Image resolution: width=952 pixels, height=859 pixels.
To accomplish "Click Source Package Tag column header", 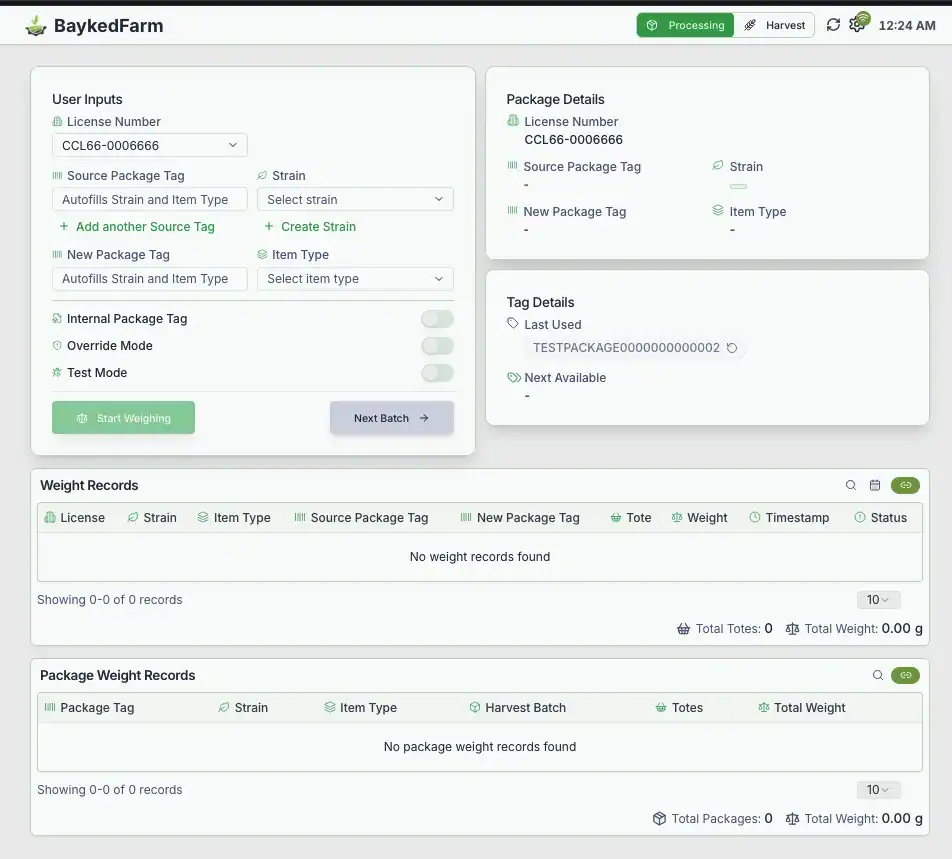I will point(361,518).
